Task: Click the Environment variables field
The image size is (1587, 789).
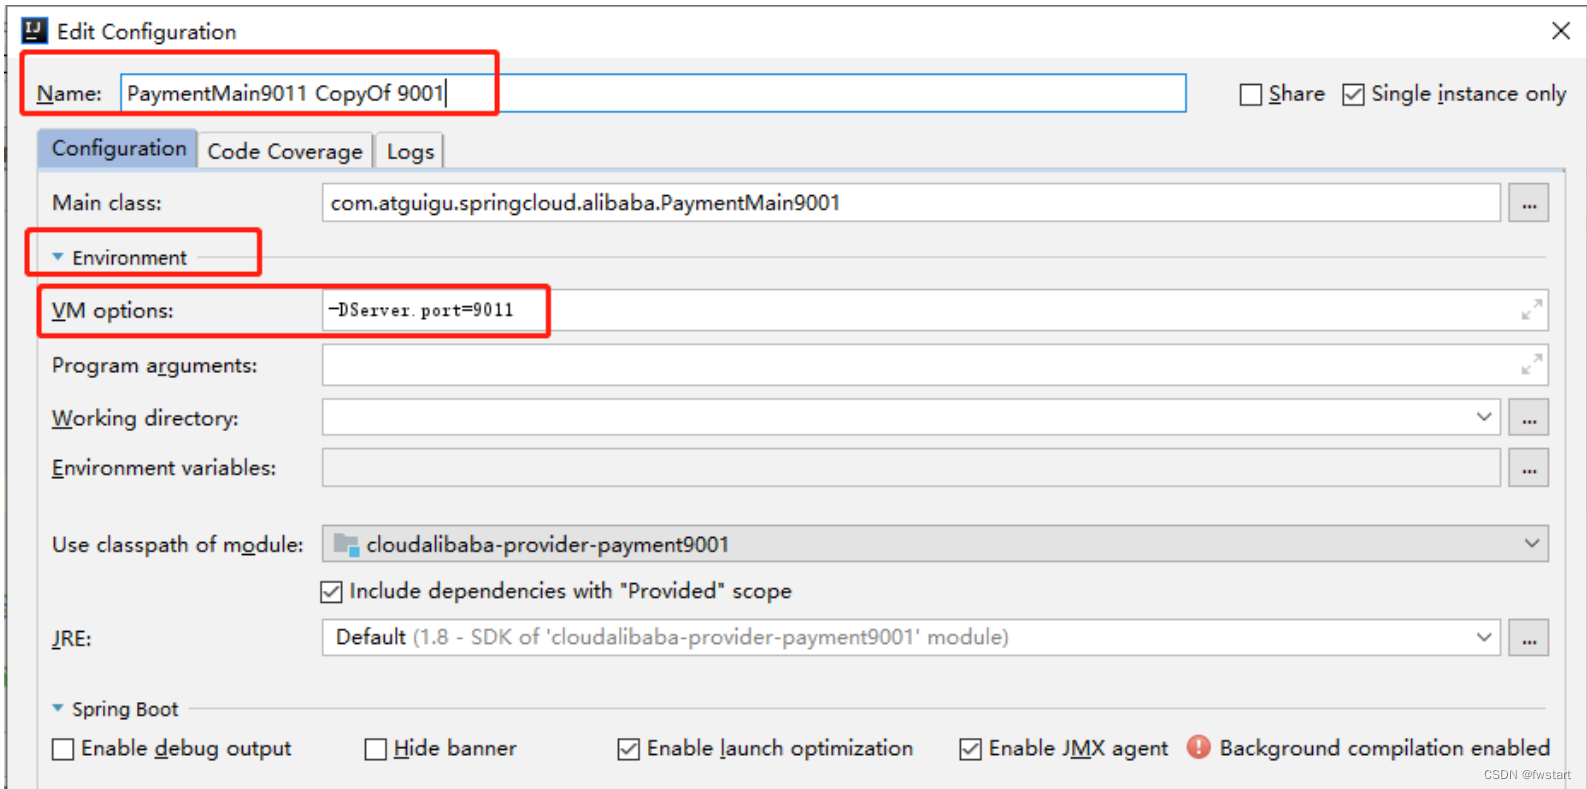Action: coord(911,468)
